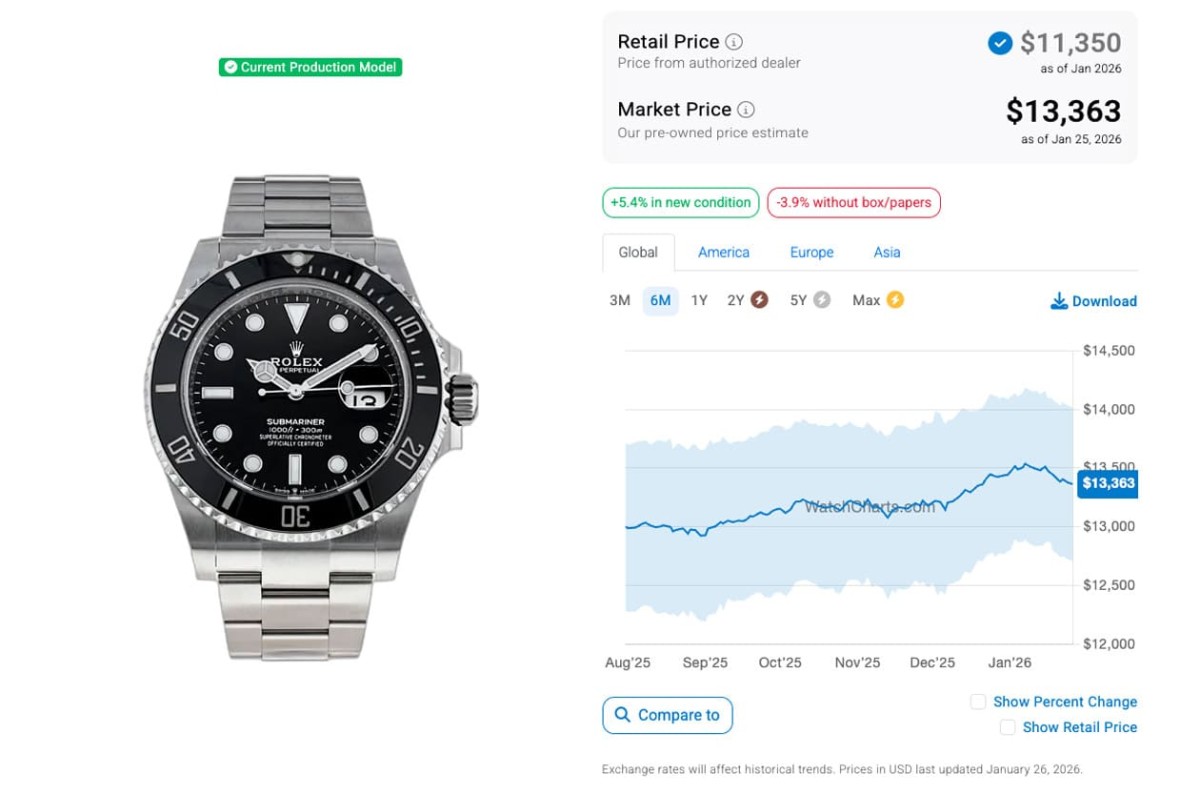Select the 6M time range
The width and height of the screenshot is (1200, 794).
[660, 300]
